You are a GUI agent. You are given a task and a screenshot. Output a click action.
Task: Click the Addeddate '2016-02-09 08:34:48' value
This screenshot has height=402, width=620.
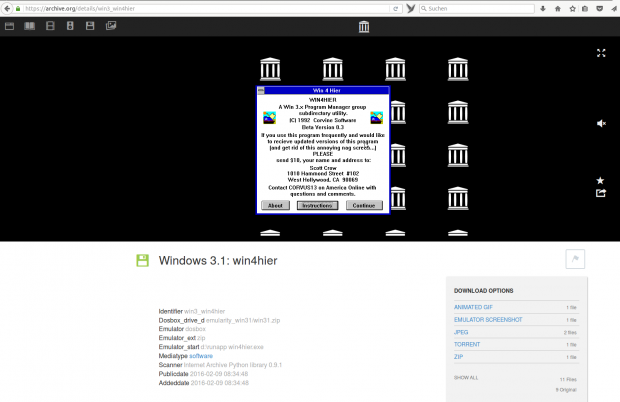tap(219, 383)
